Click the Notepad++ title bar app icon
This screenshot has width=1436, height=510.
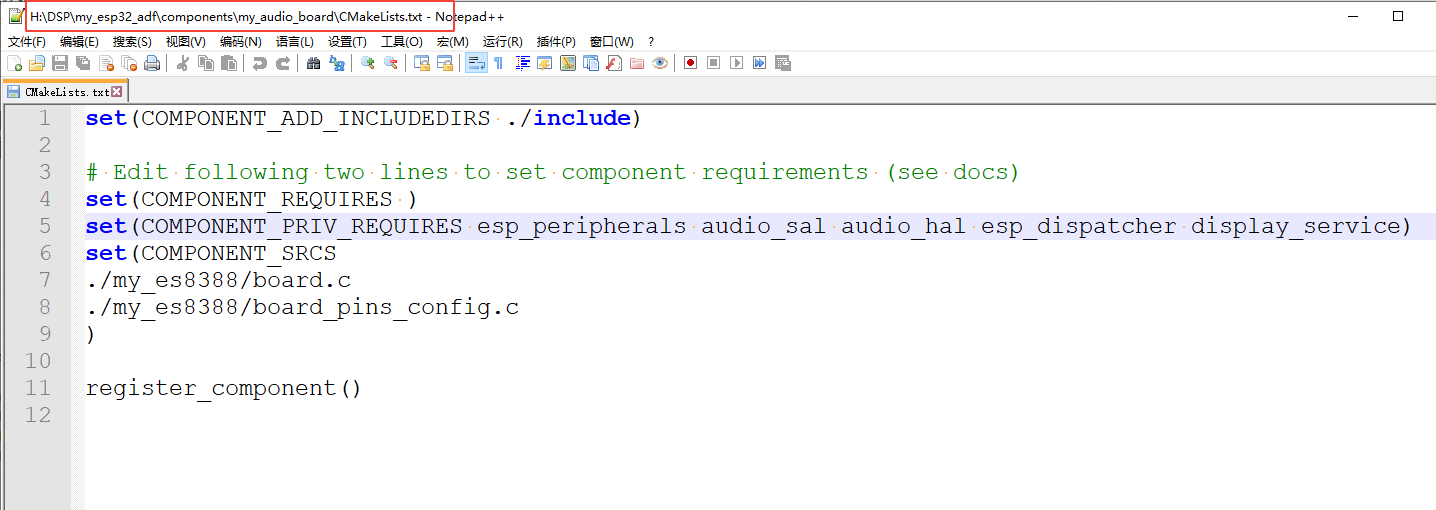[x=15, y=16]
